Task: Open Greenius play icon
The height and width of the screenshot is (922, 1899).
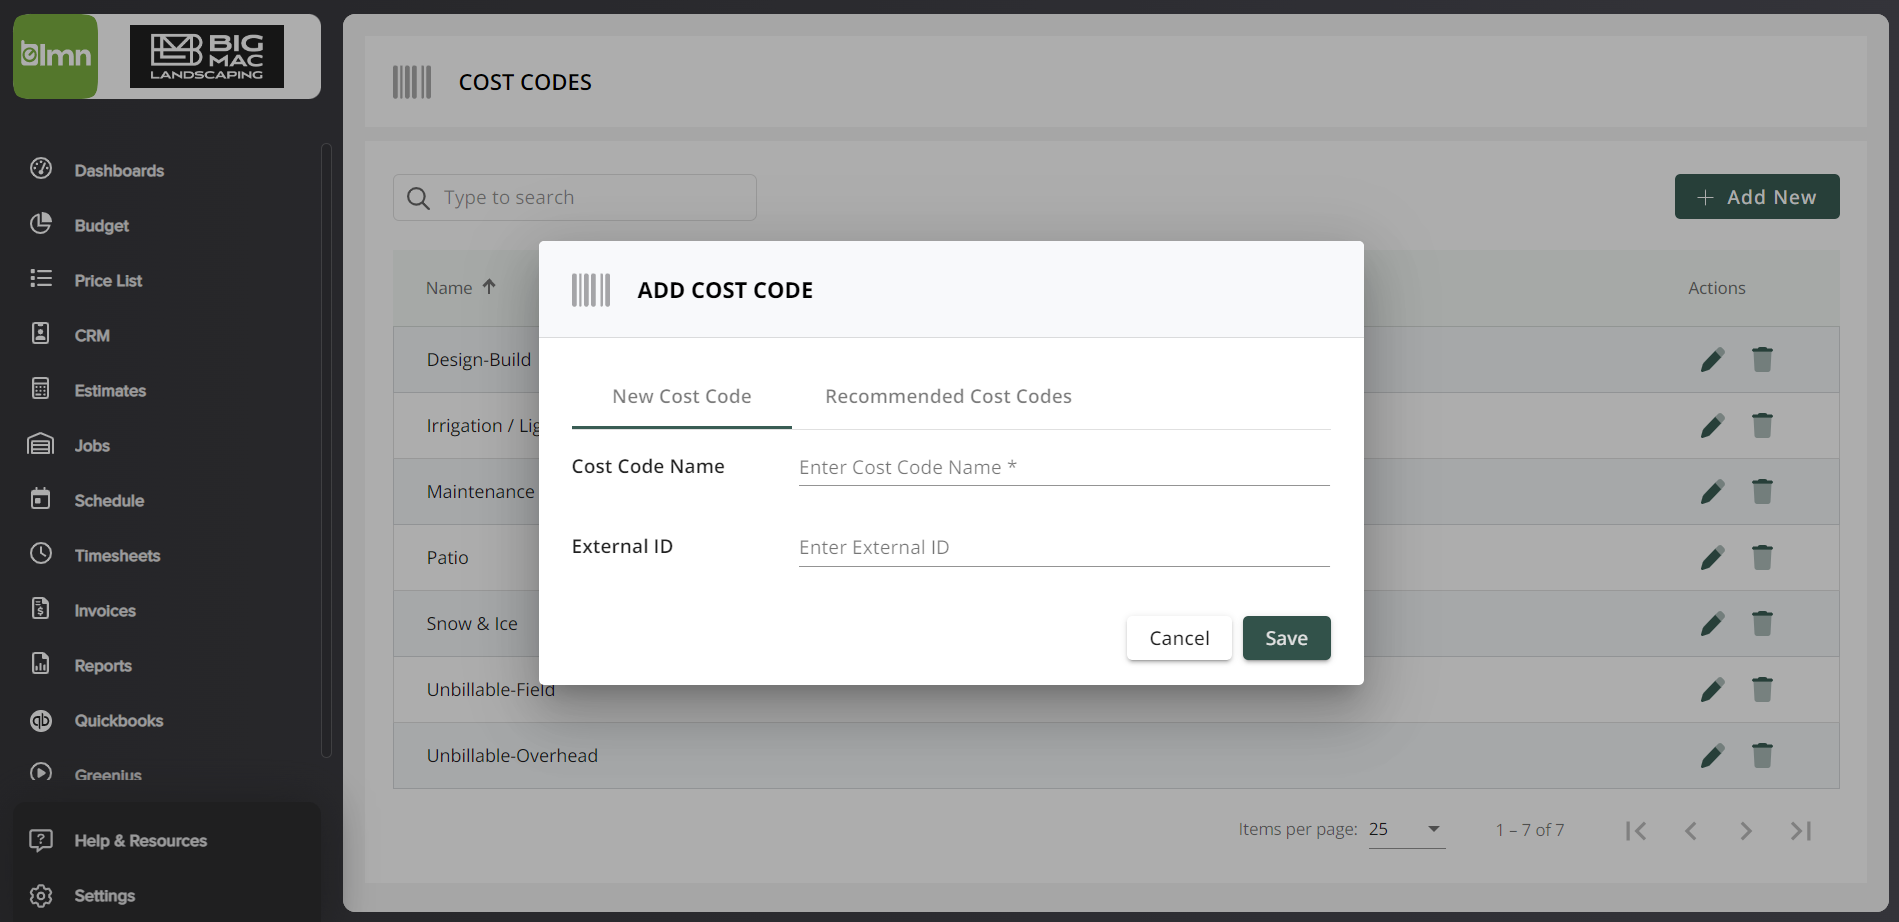Action: point(41,773)
